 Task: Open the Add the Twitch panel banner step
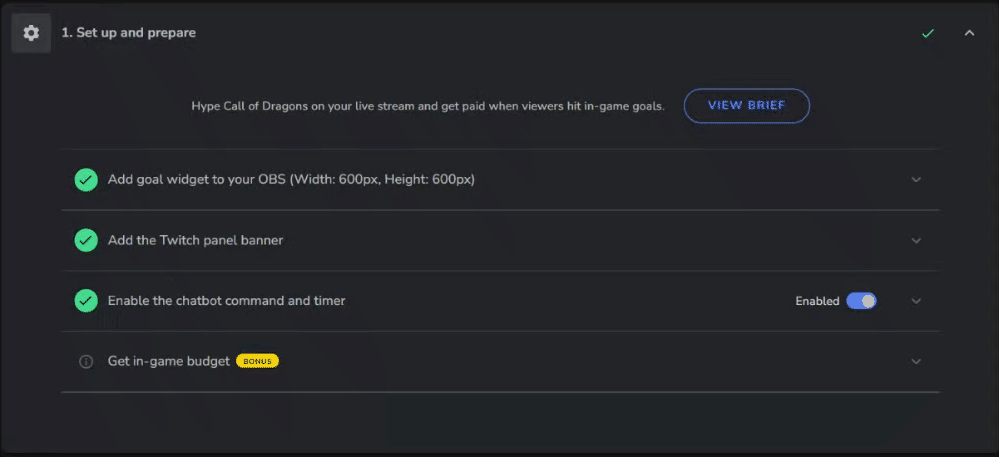click(196, 240)
